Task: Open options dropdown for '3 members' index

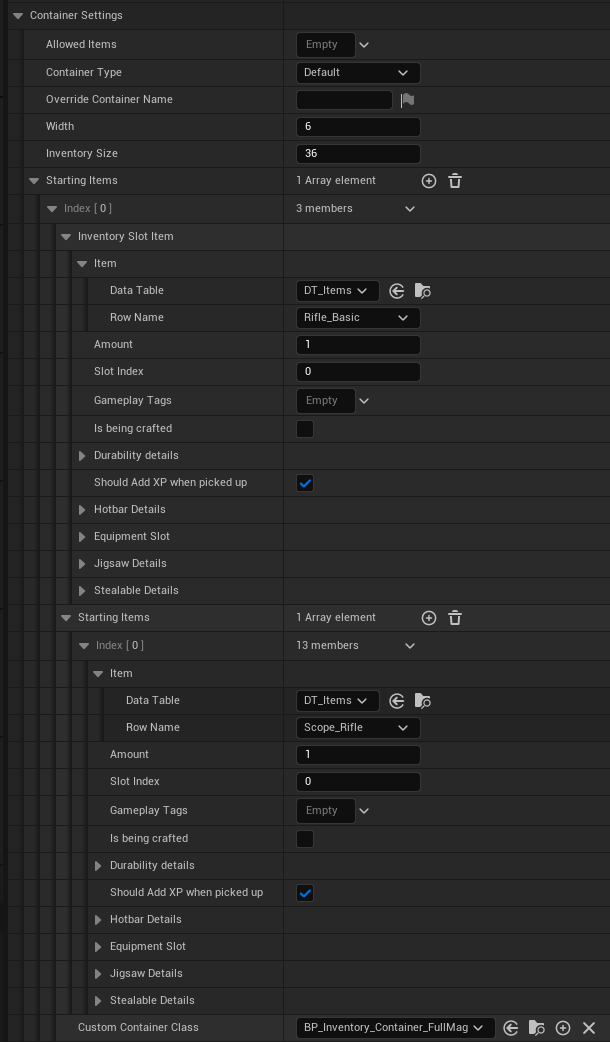Action: click(x=410, y=209)
